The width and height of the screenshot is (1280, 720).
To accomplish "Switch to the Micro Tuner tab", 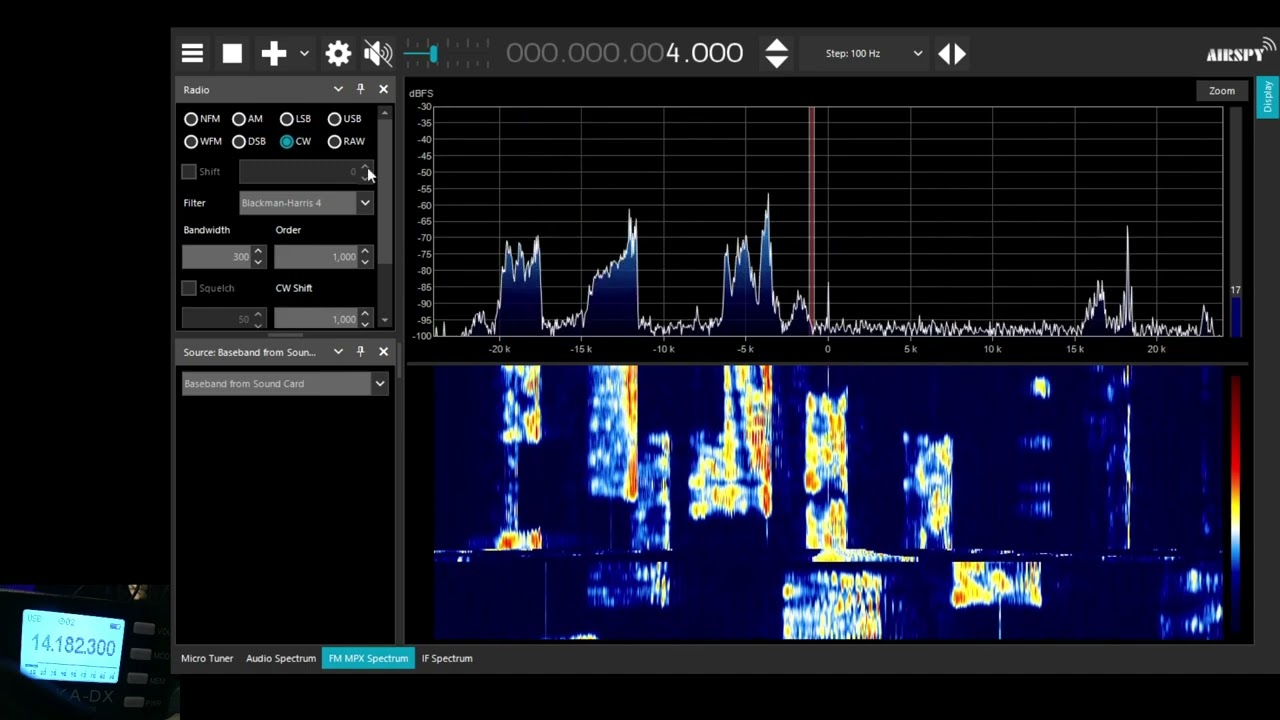I will click(207, 659).
